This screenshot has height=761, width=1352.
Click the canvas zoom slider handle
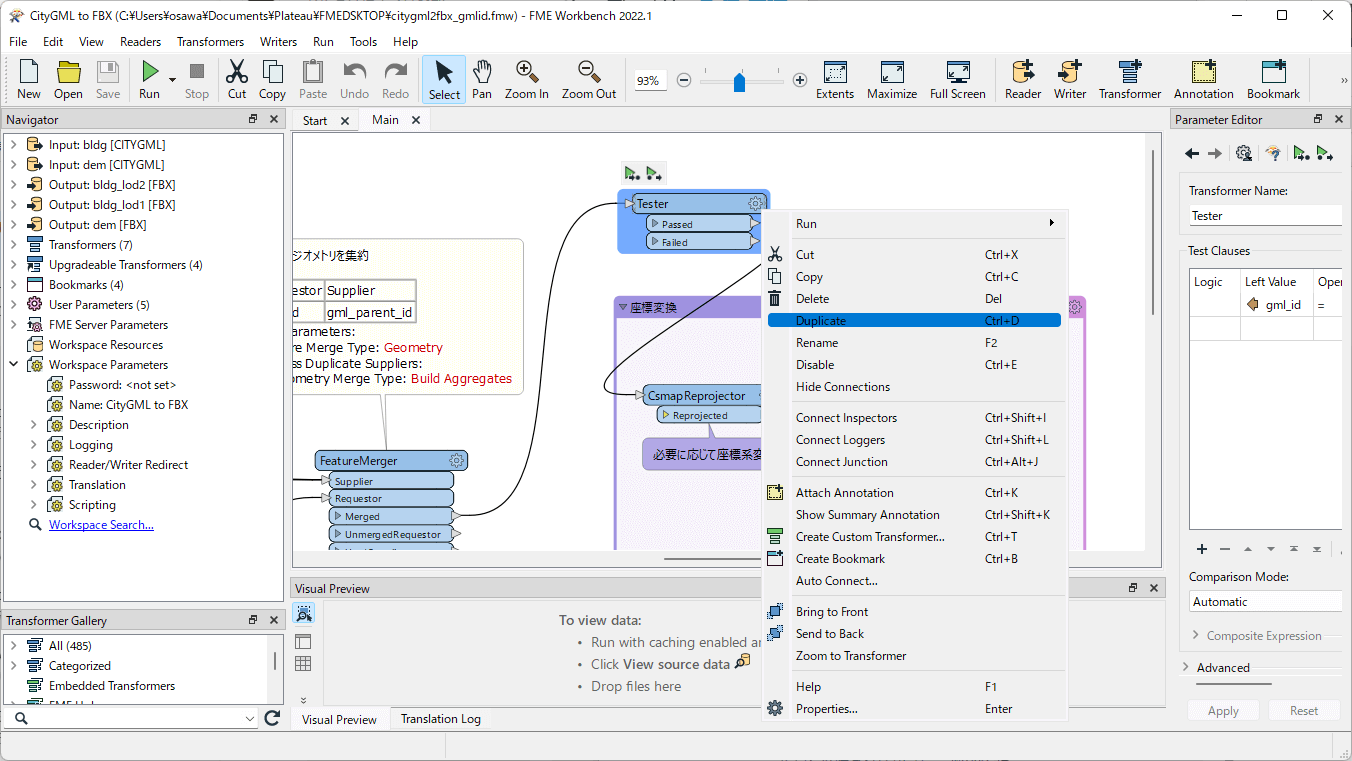[x=740, y=81]
